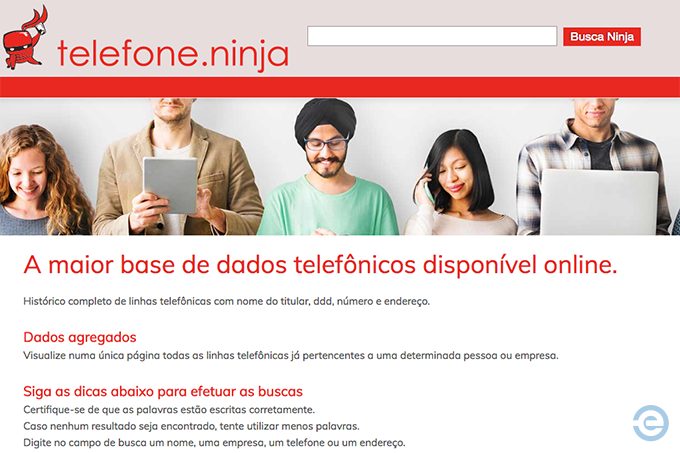Image resolution: width=680 pixels, height=453 pixels.
Task: Click the 'Histórico completo de linhas' text
Action: (x=226, y=301)
